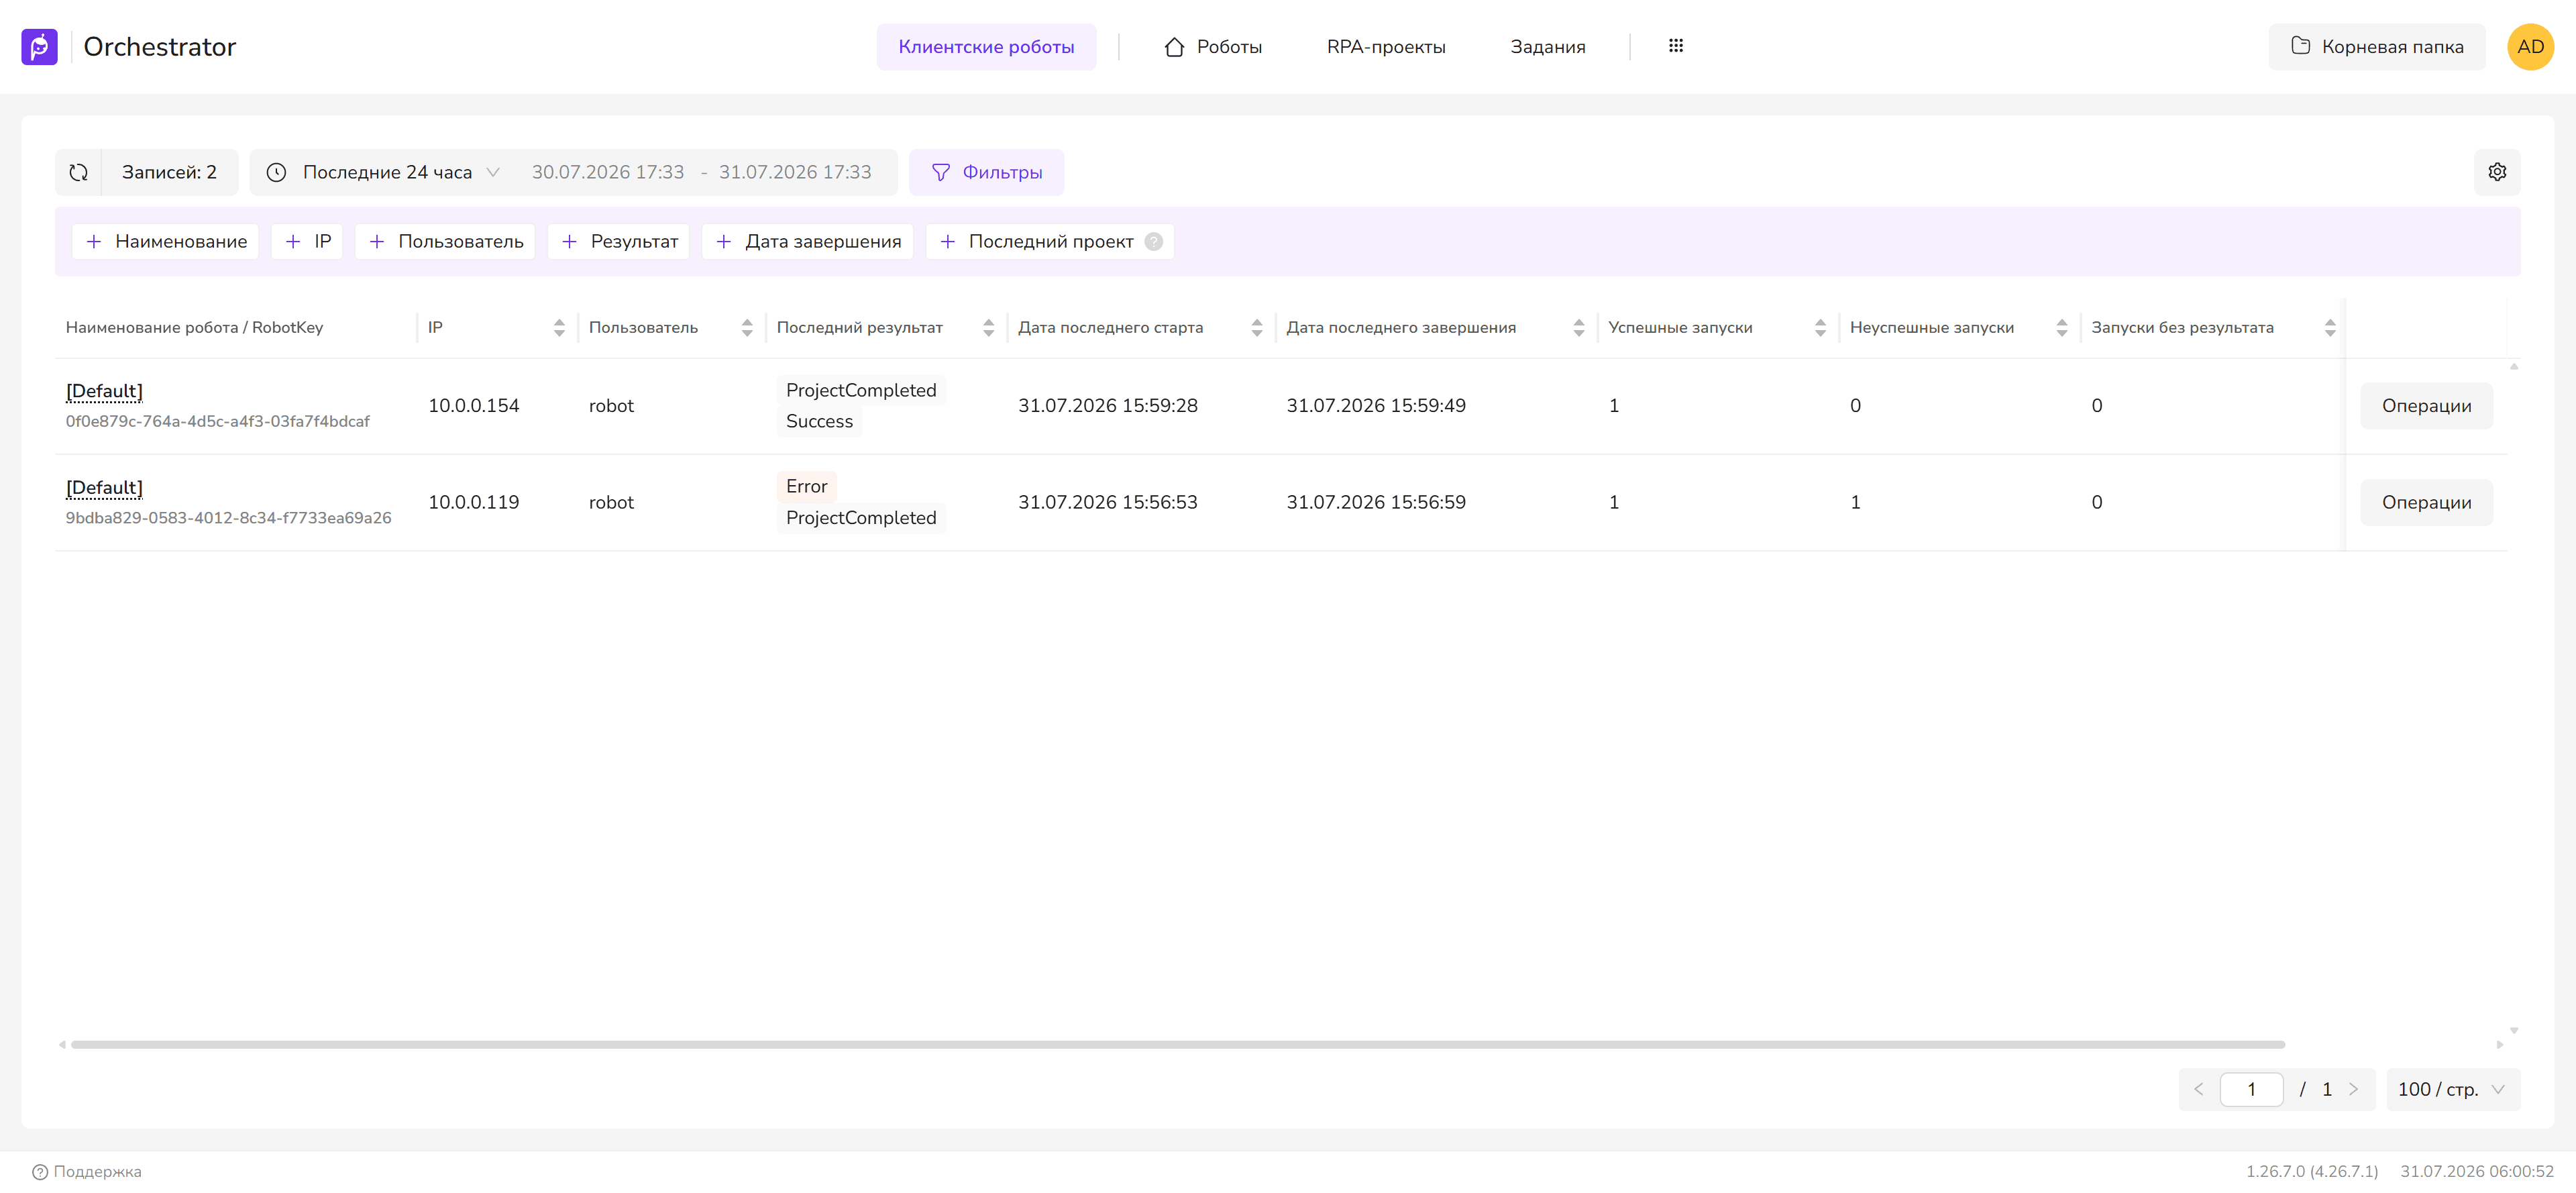Click end date 31.07.2026 17:33 field
This screenshot has width=2576, height=1193.
pos(795,172)
